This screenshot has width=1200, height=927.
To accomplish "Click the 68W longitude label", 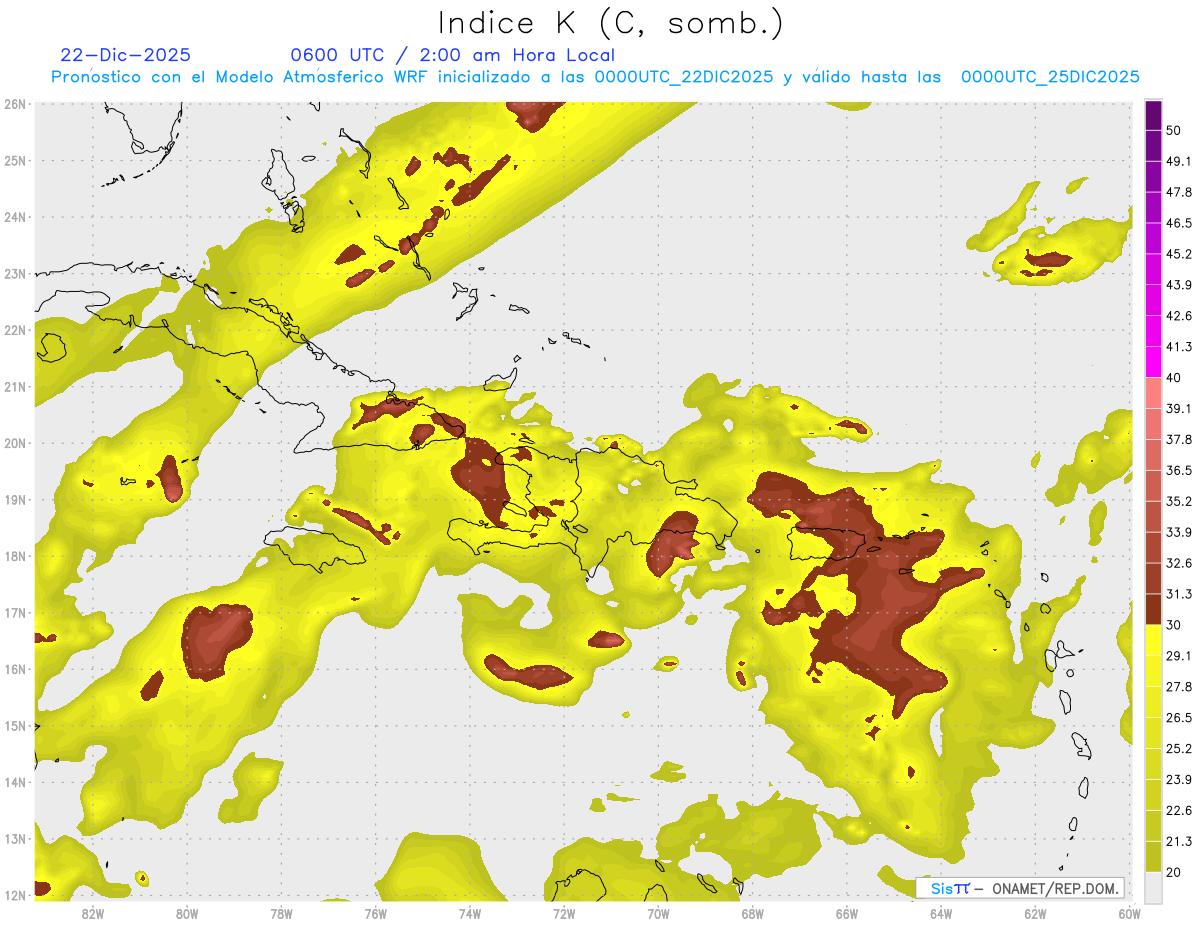I will (x=753, y=913).
